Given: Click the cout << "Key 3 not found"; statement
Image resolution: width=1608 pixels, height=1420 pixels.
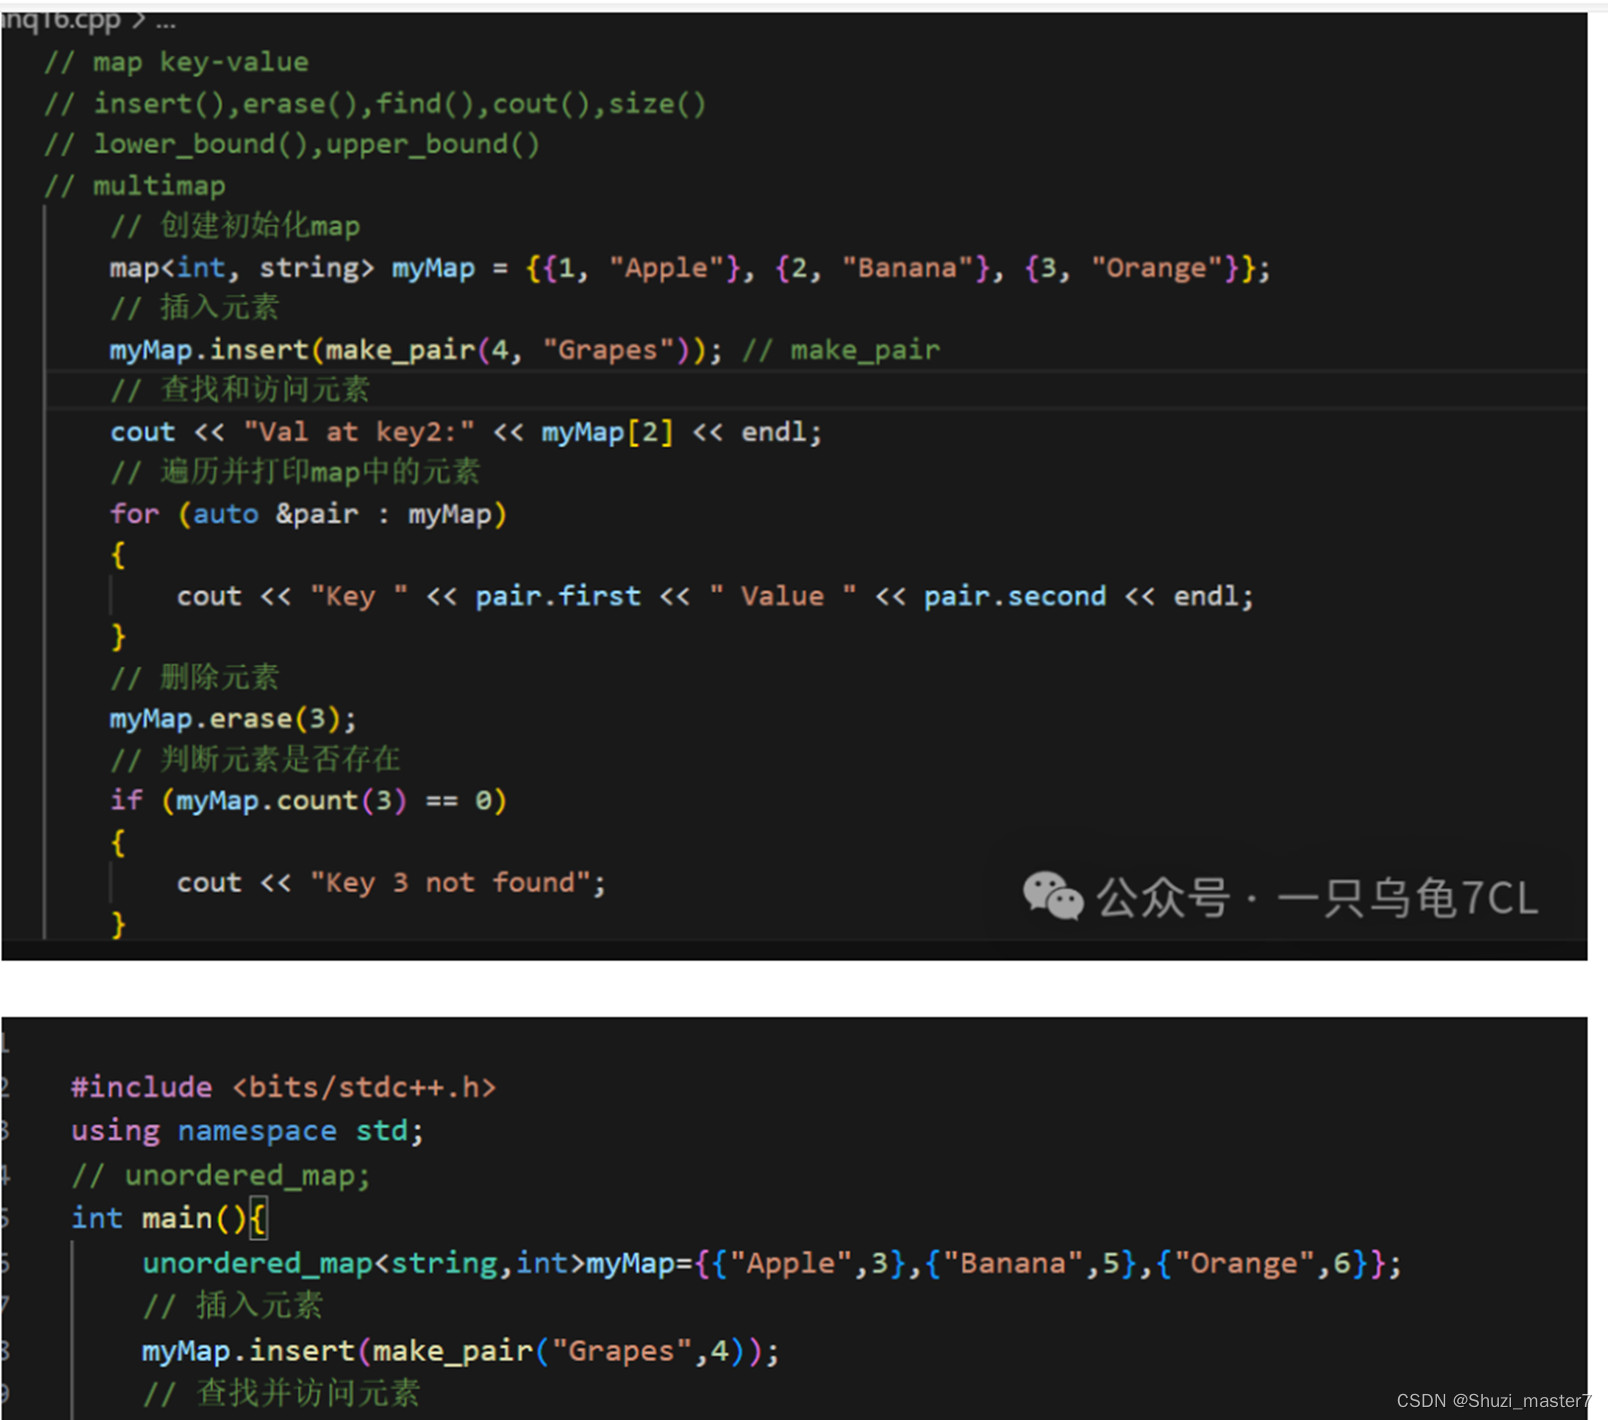Looking at the screenshot, I should click(390, 882).
